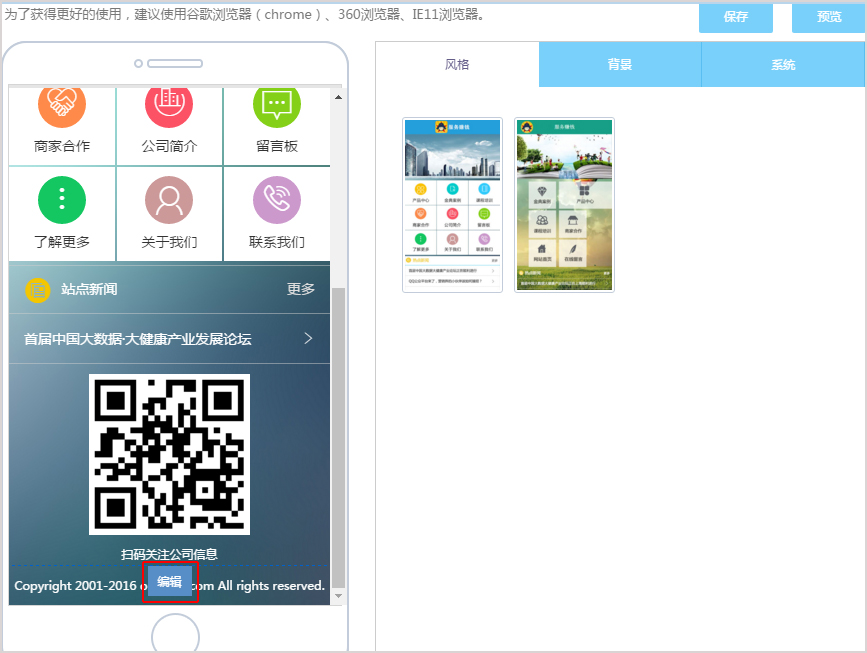Tap the purple 联系我们 phone icon
The height and width of the screenshot is (653, 867).
click(276, 200)
